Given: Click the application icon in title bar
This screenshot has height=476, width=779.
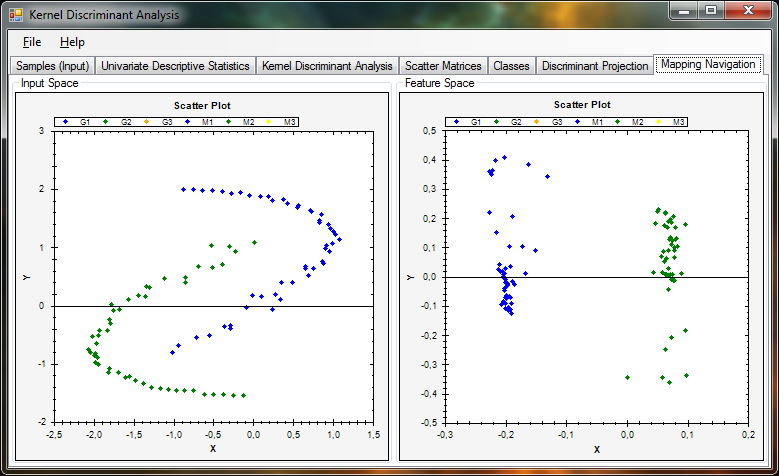Looking at the screenshot, I should coord(16,15).
